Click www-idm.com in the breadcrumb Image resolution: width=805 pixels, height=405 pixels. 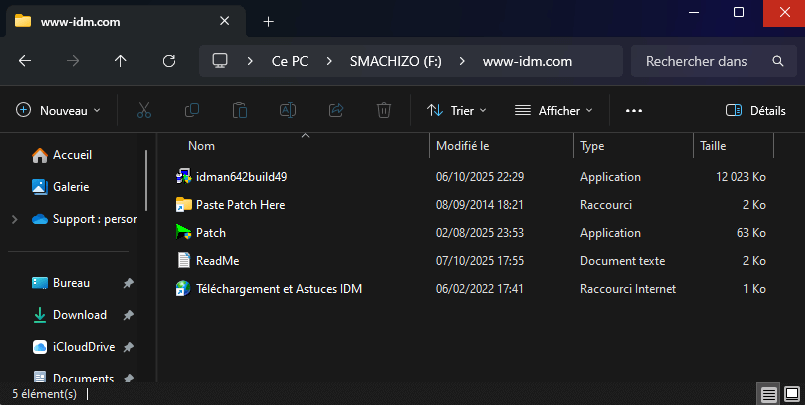pos(527,61)
